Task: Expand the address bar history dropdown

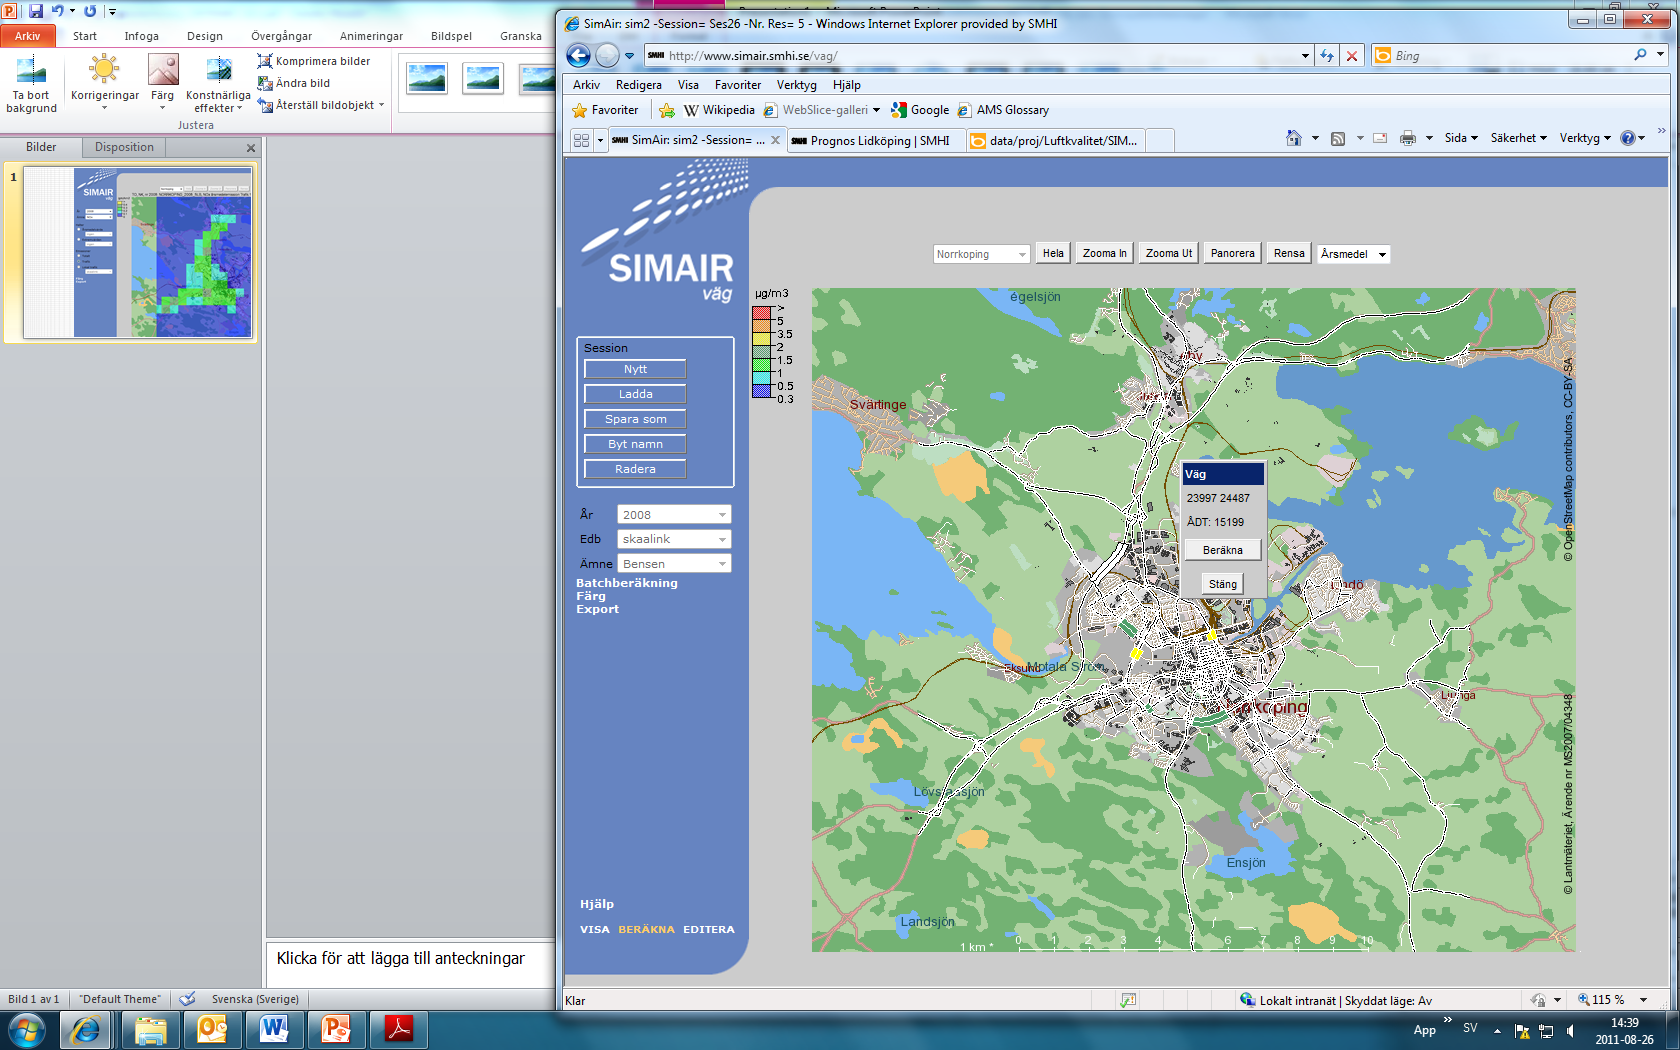Action: click(x=1305, y=56)
